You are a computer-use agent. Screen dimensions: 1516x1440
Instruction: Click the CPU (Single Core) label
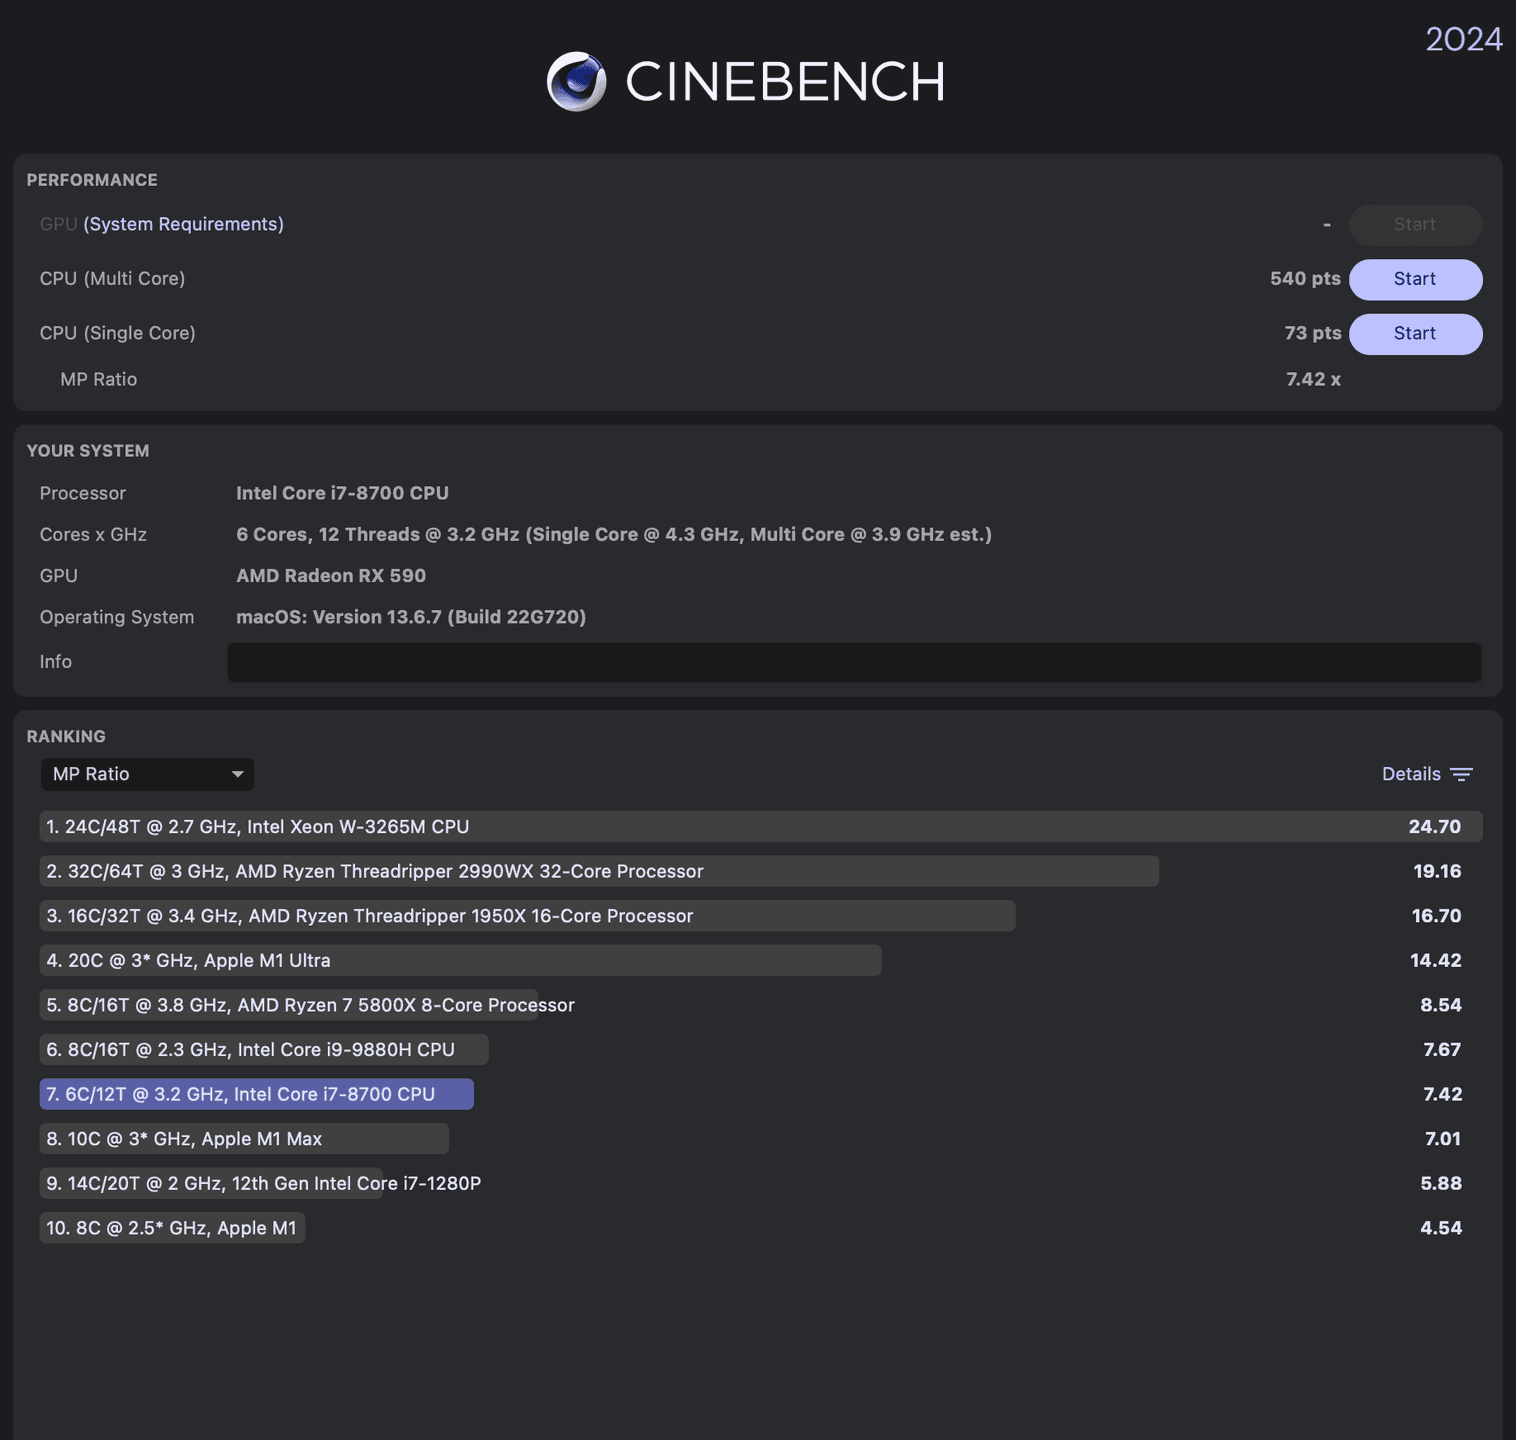pos(117,333)
